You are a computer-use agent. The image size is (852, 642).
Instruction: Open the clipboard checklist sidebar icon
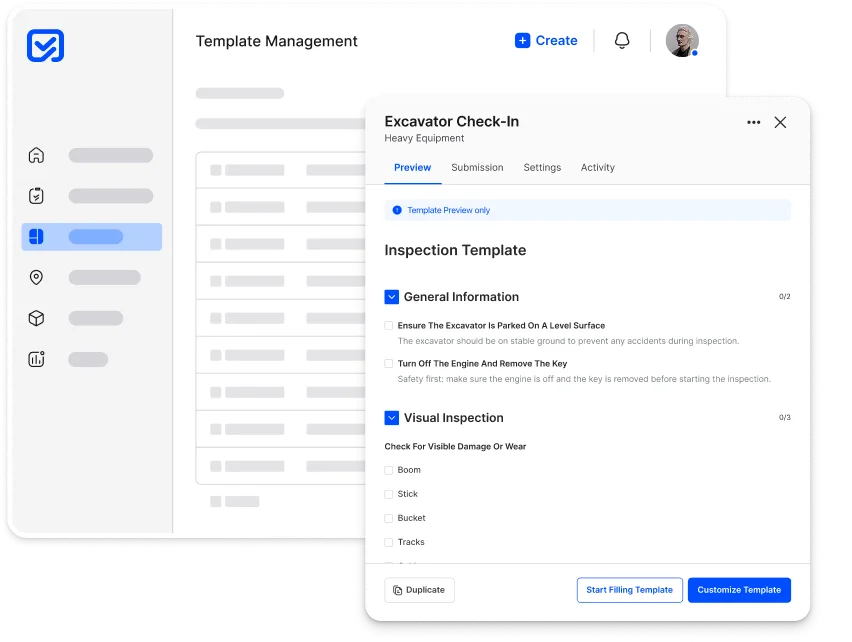coord(36,196)
